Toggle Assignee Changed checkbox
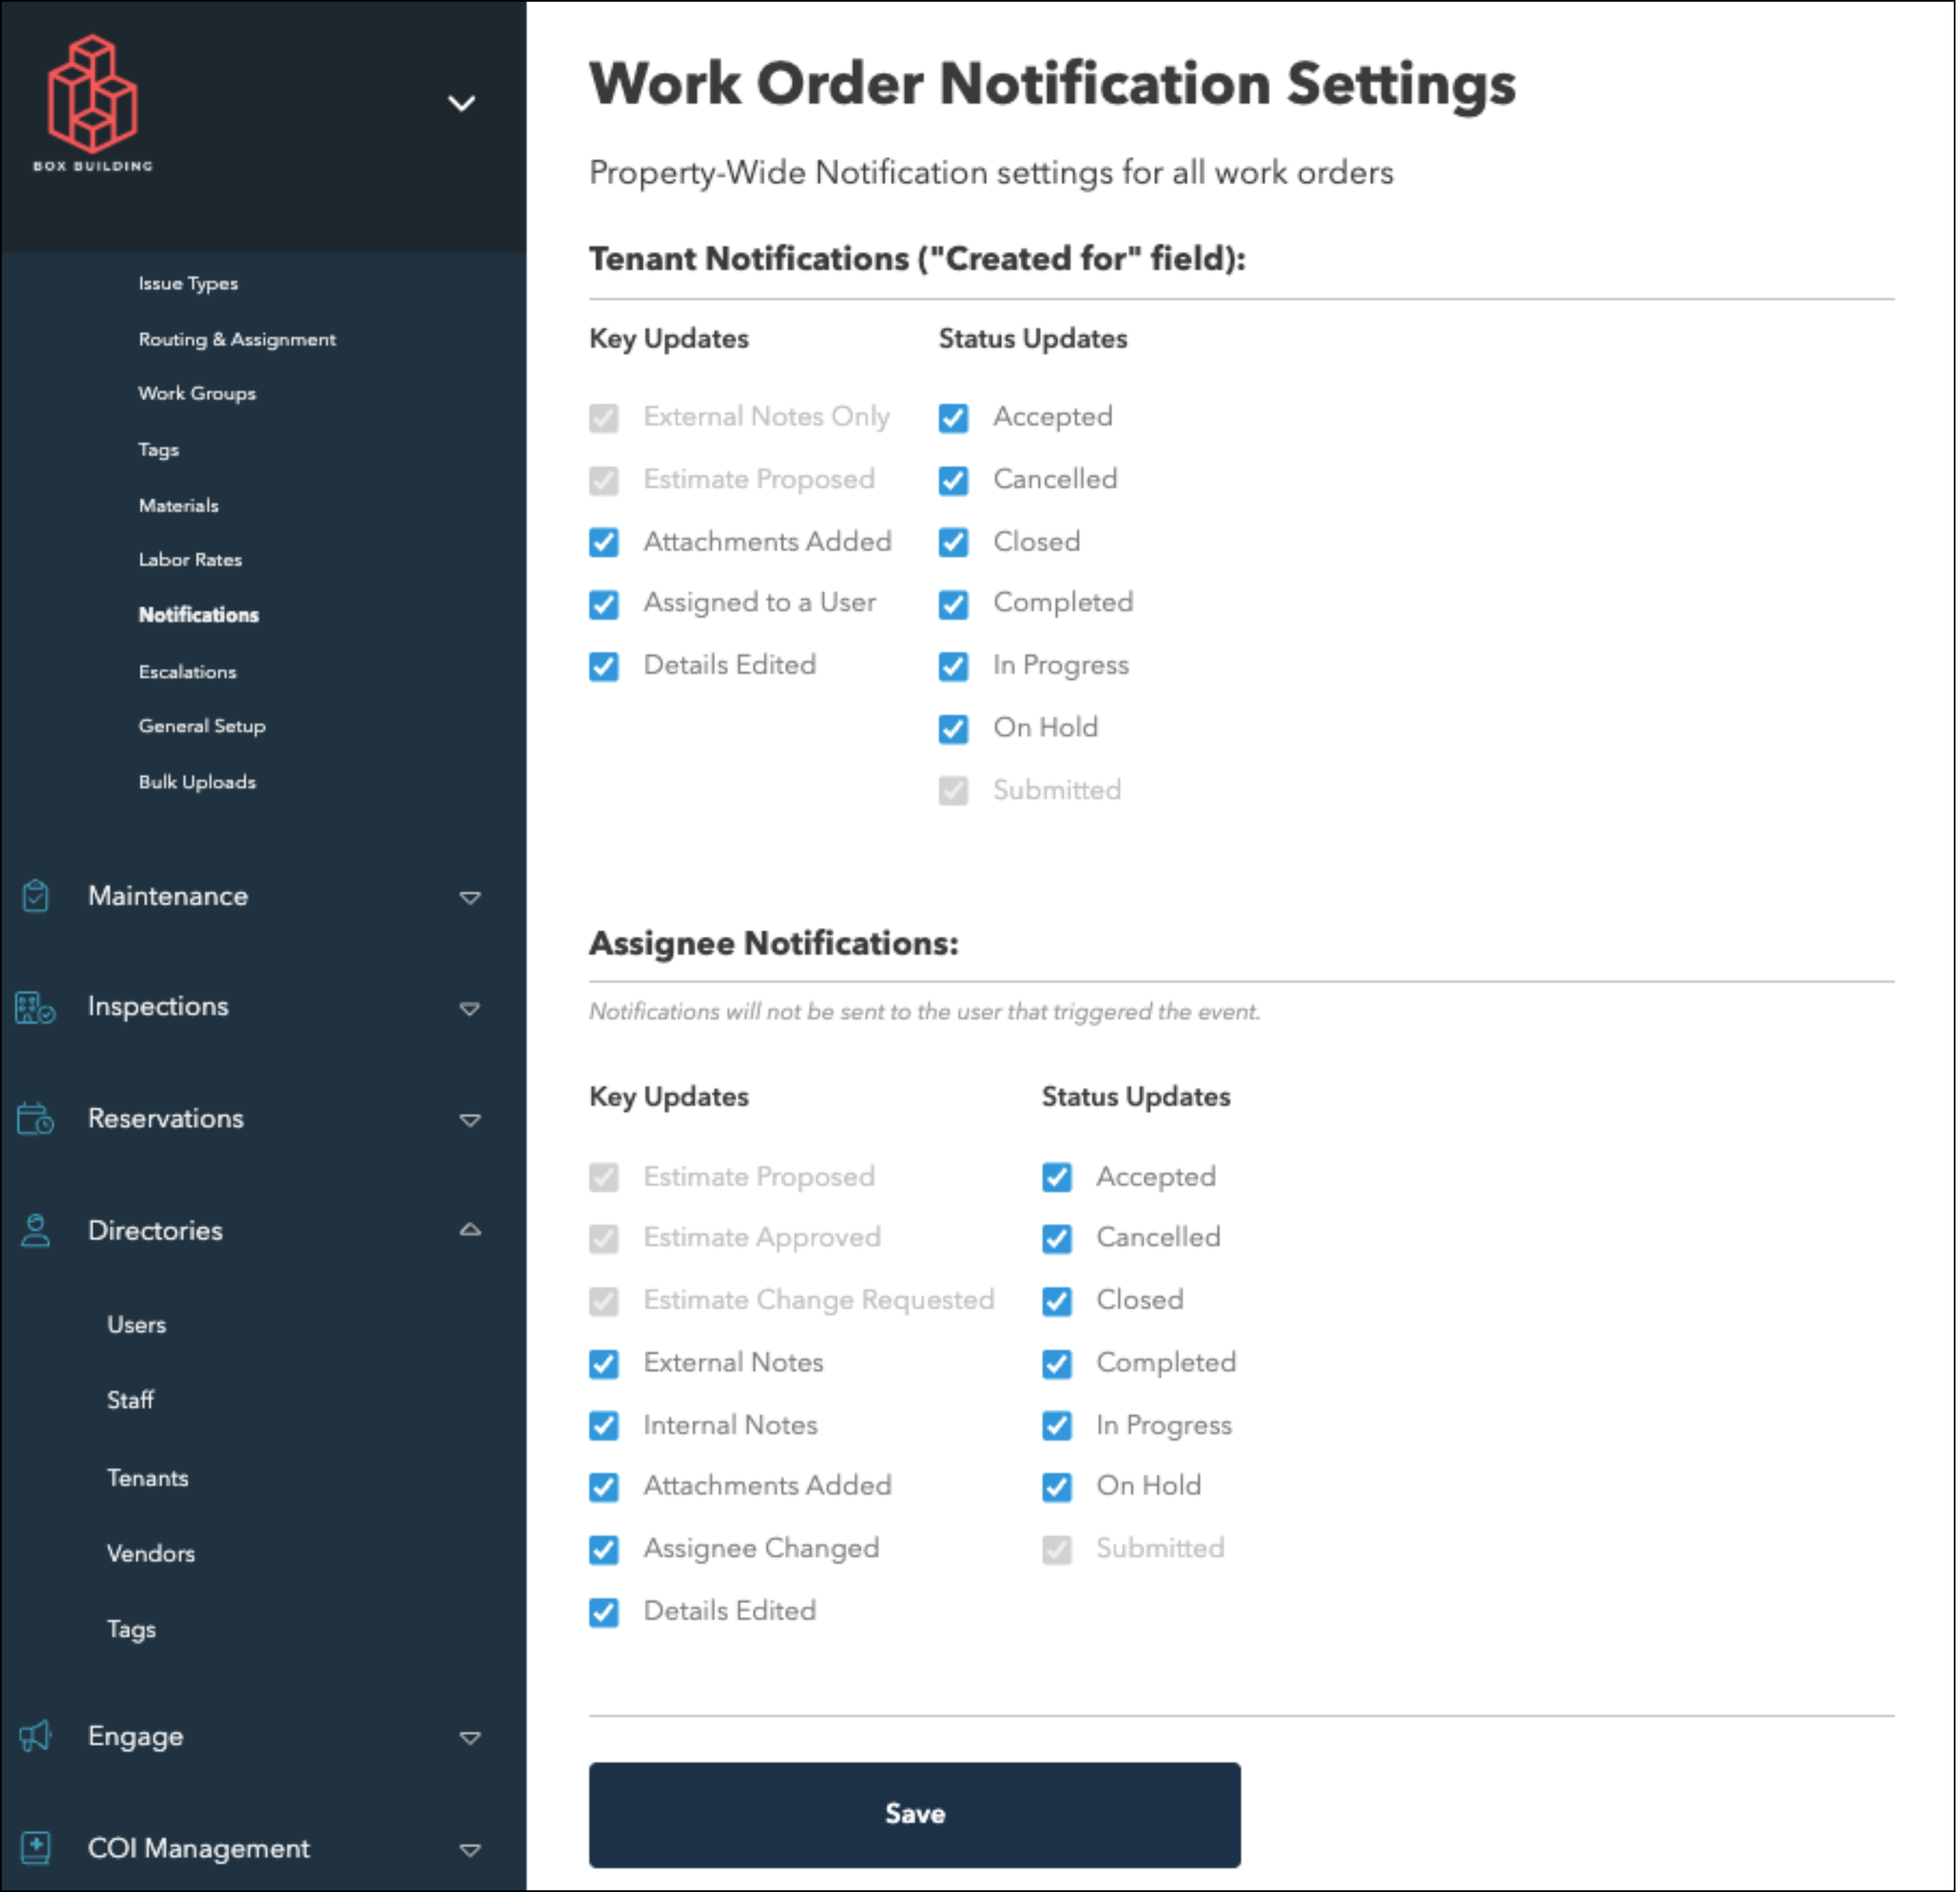 coord(604,1550)
